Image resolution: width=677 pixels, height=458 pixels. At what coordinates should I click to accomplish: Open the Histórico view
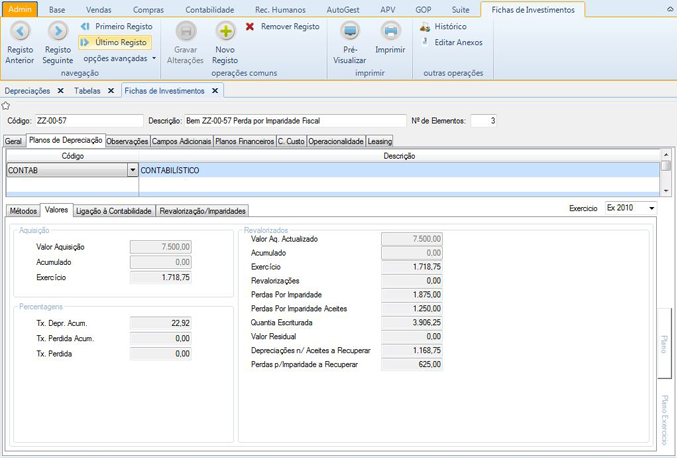tap(448, 27)
